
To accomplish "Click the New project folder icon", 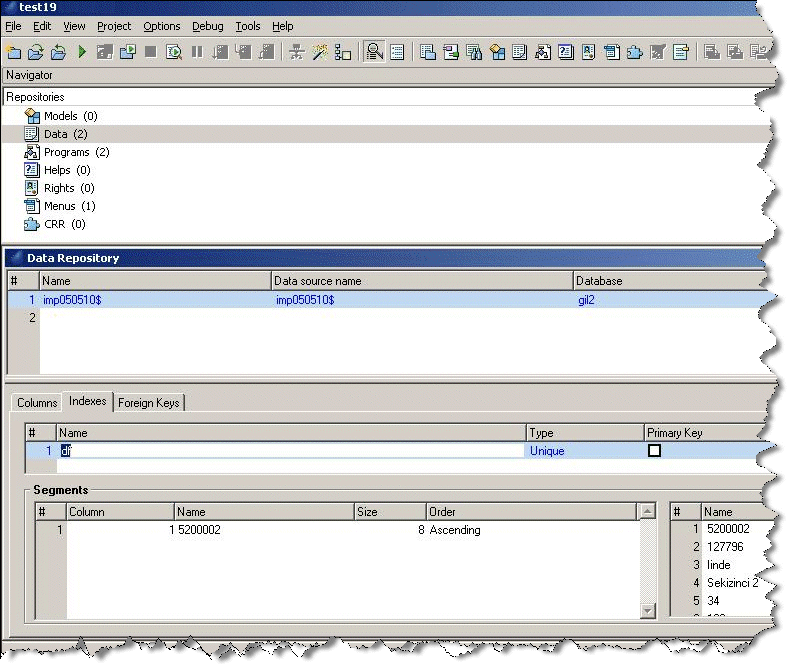I will [x=13, y=52].
